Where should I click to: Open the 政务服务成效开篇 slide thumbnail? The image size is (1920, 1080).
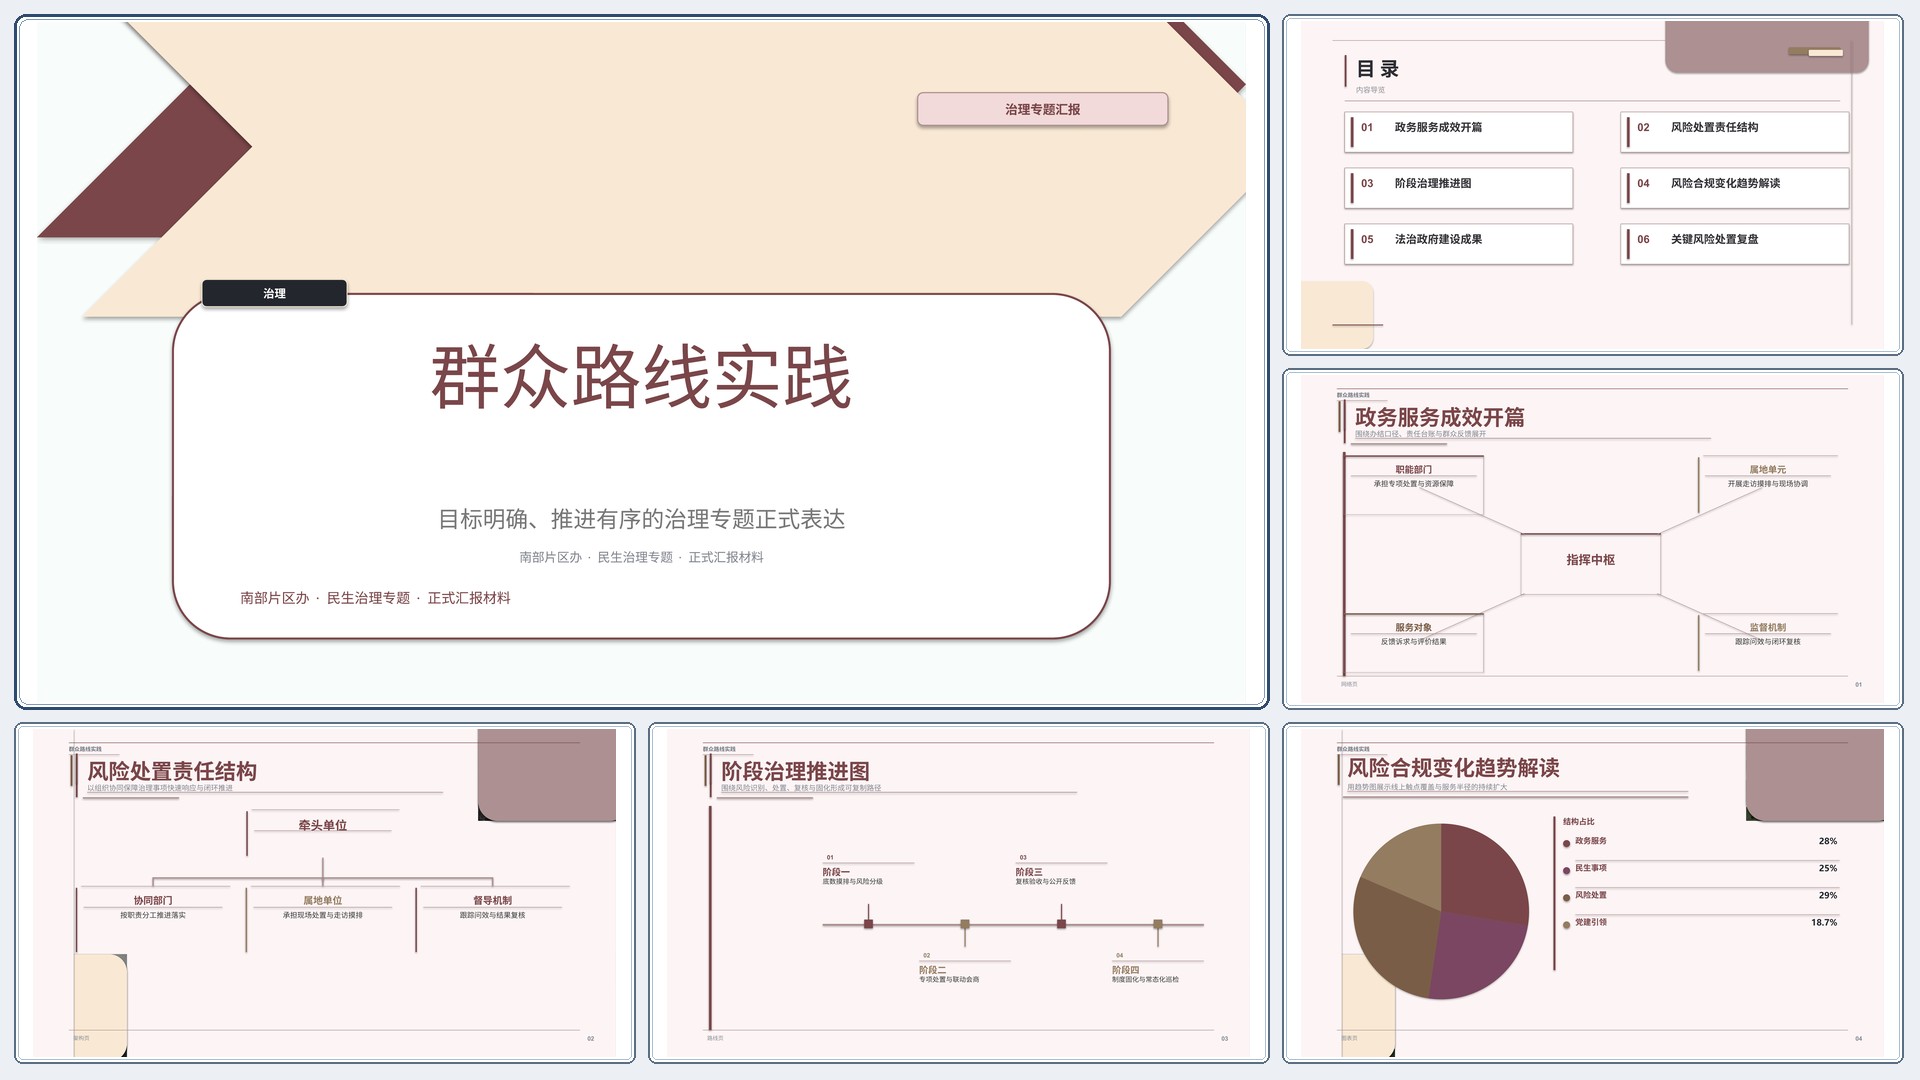click(1592, 539)
